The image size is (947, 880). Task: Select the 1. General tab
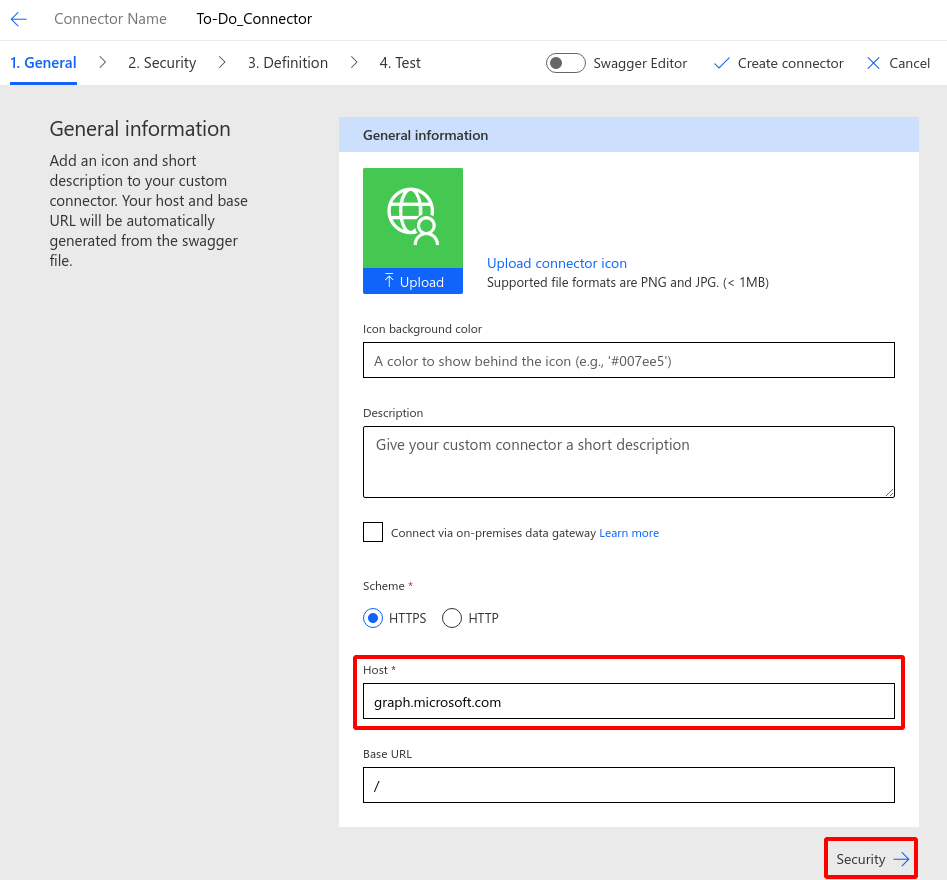coord(43,63)
